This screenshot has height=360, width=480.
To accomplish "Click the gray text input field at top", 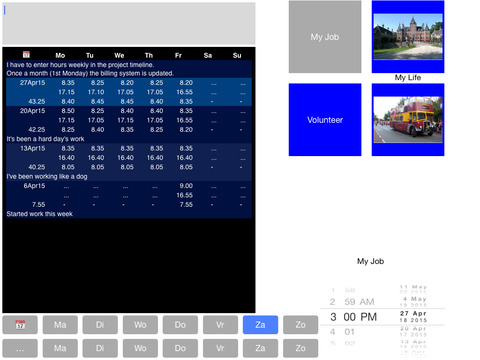I will tap(129, 23).
